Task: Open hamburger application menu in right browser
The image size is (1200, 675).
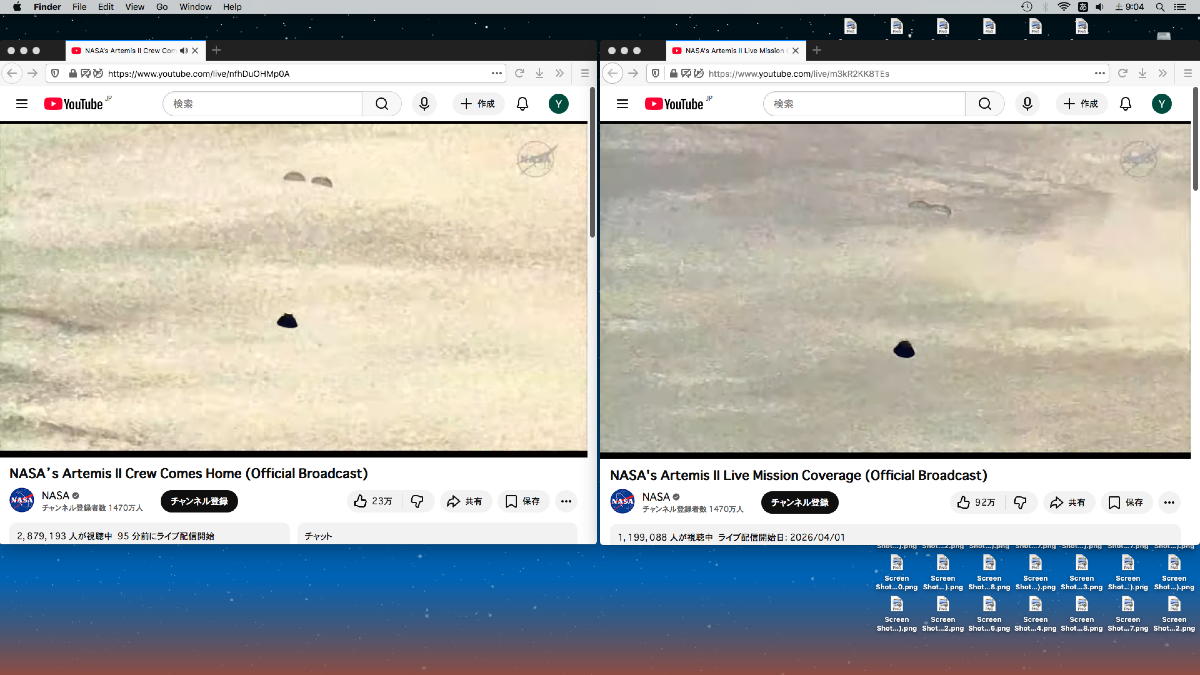Action: (x=1187, y=73)
